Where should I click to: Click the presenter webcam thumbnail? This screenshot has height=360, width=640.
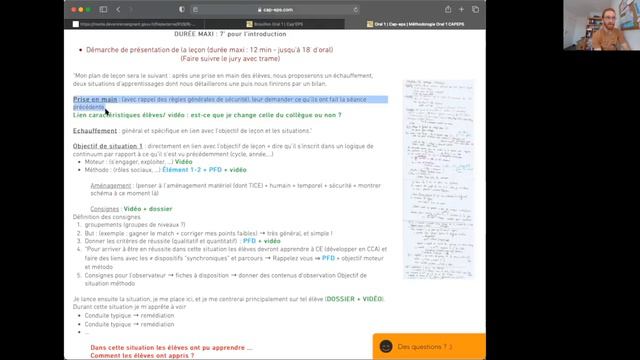point(601,25)
